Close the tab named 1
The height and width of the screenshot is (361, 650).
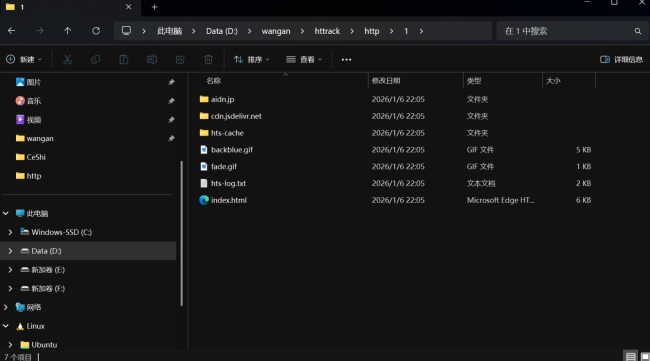coord(129,7)
